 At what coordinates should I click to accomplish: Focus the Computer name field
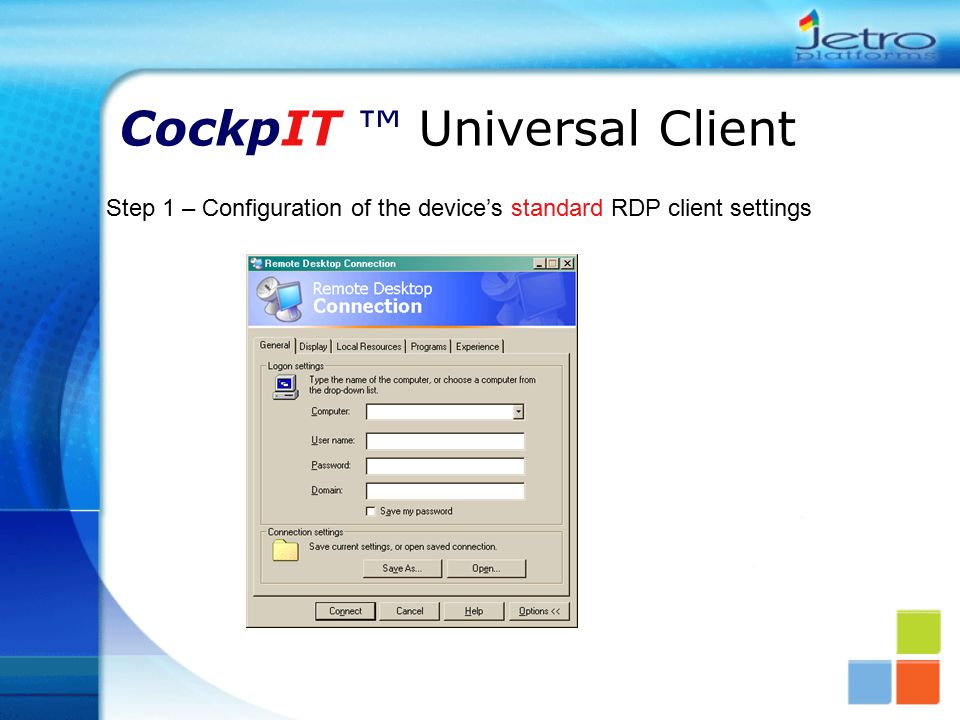tap(440, 411)
